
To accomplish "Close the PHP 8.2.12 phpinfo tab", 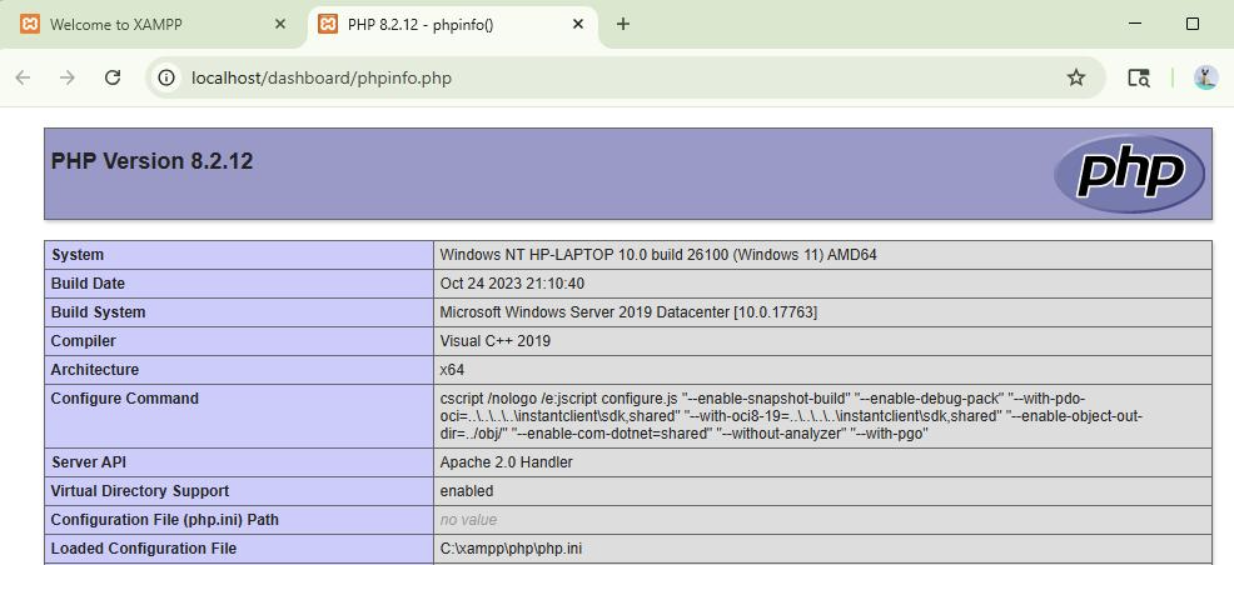I will pyautogui.click(x=578, y=24).
